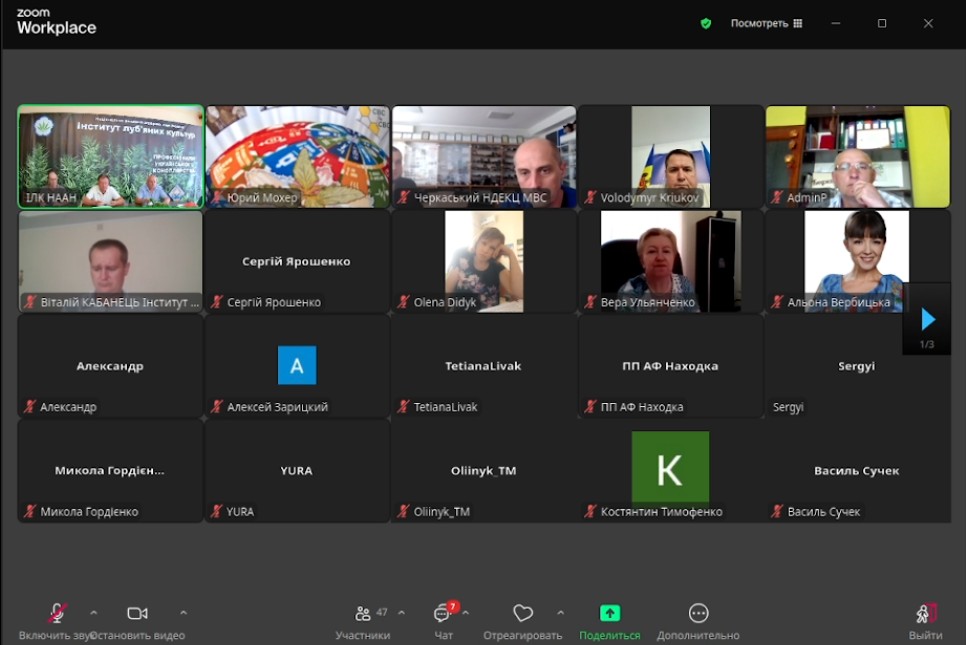Expand the arrow next to Отреагировать

tap(561, 613)
